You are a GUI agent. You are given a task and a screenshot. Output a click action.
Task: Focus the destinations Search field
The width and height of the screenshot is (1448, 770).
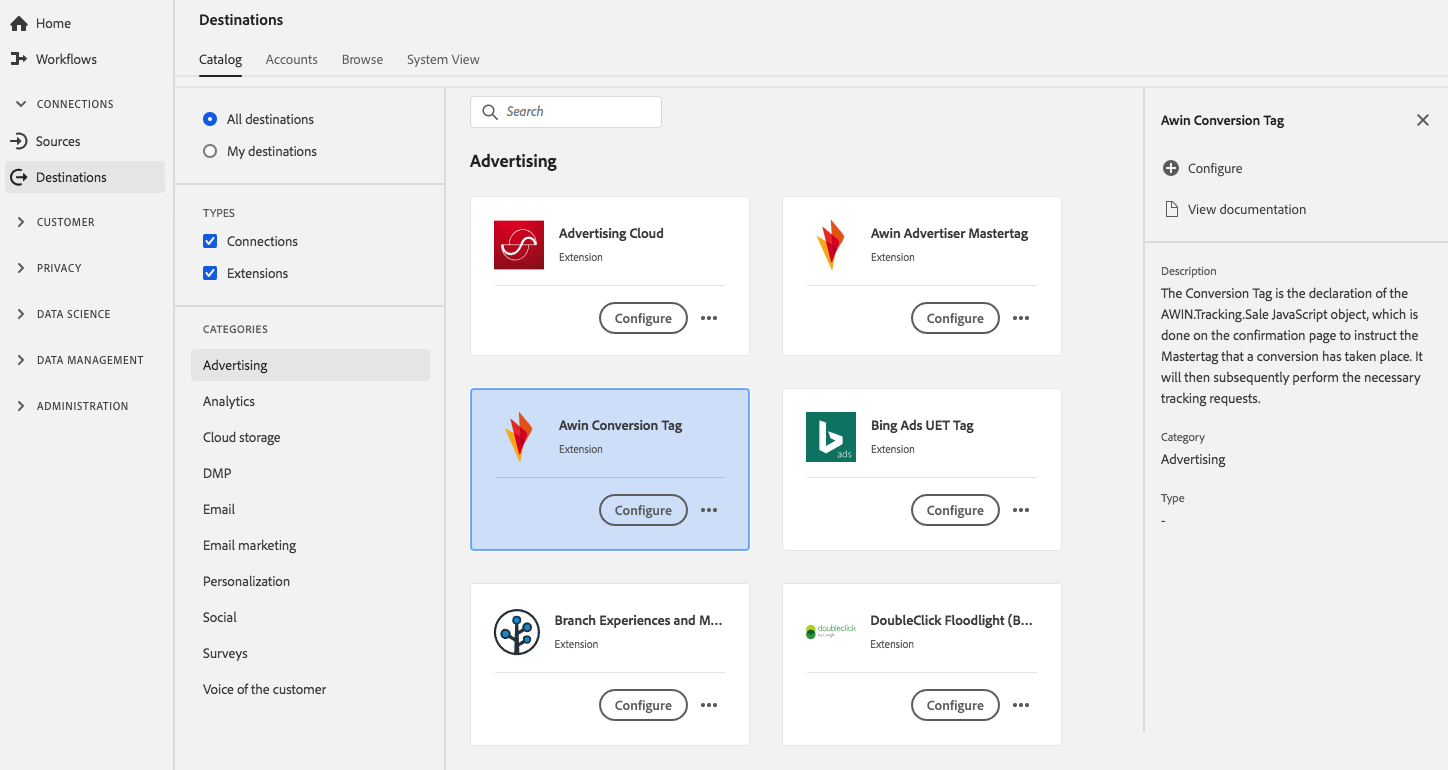coord(566,112)
